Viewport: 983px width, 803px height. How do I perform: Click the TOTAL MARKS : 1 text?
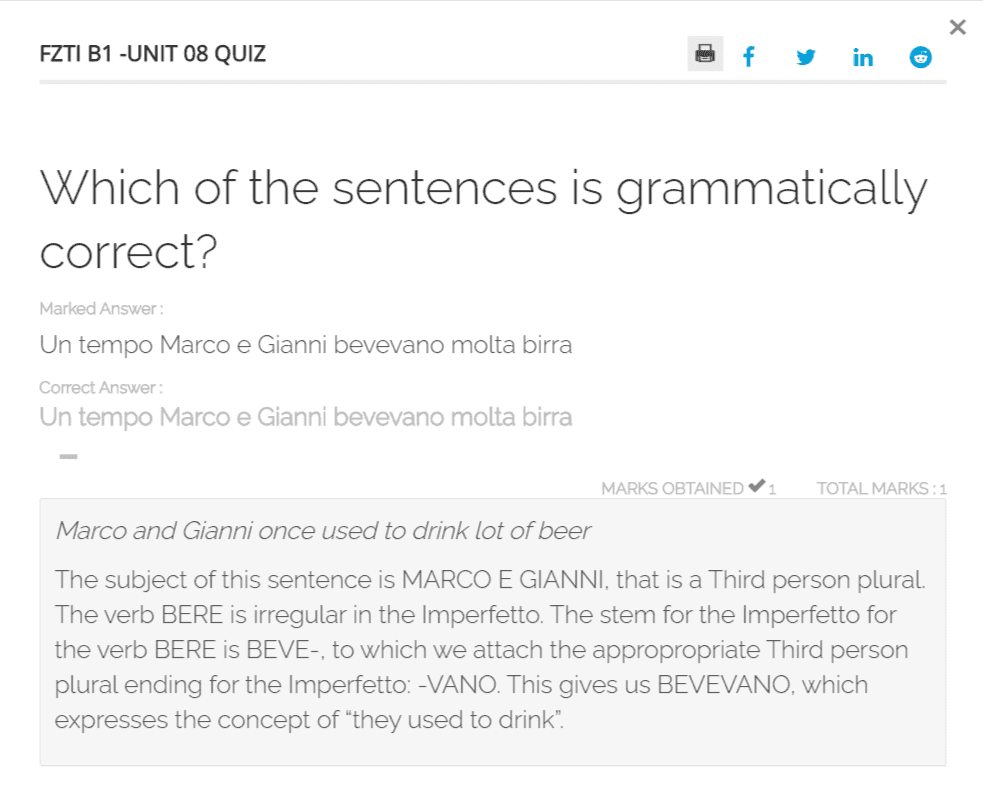click(x=881, y=489)
